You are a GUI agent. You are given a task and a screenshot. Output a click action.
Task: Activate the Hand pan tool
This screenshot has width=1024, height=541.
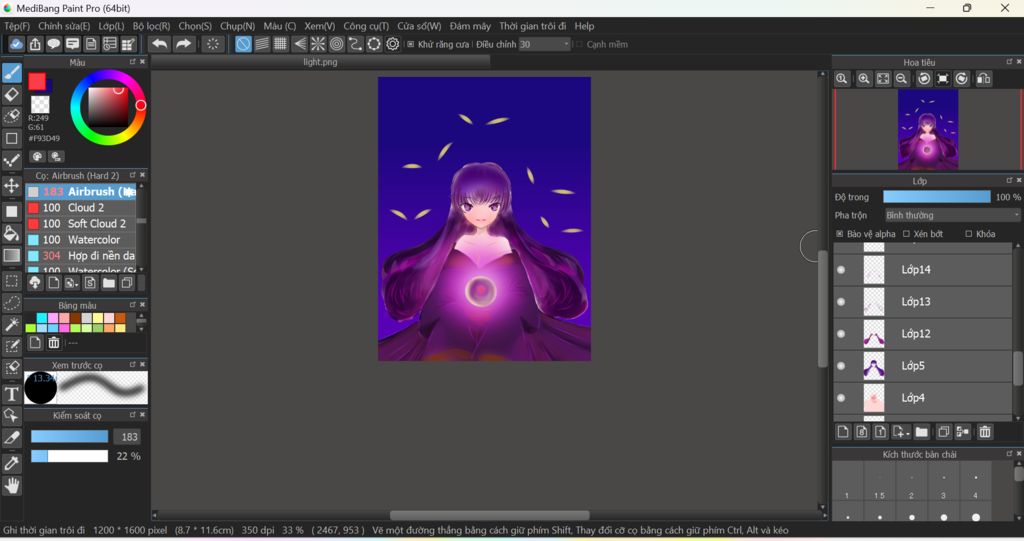point(12,486)
